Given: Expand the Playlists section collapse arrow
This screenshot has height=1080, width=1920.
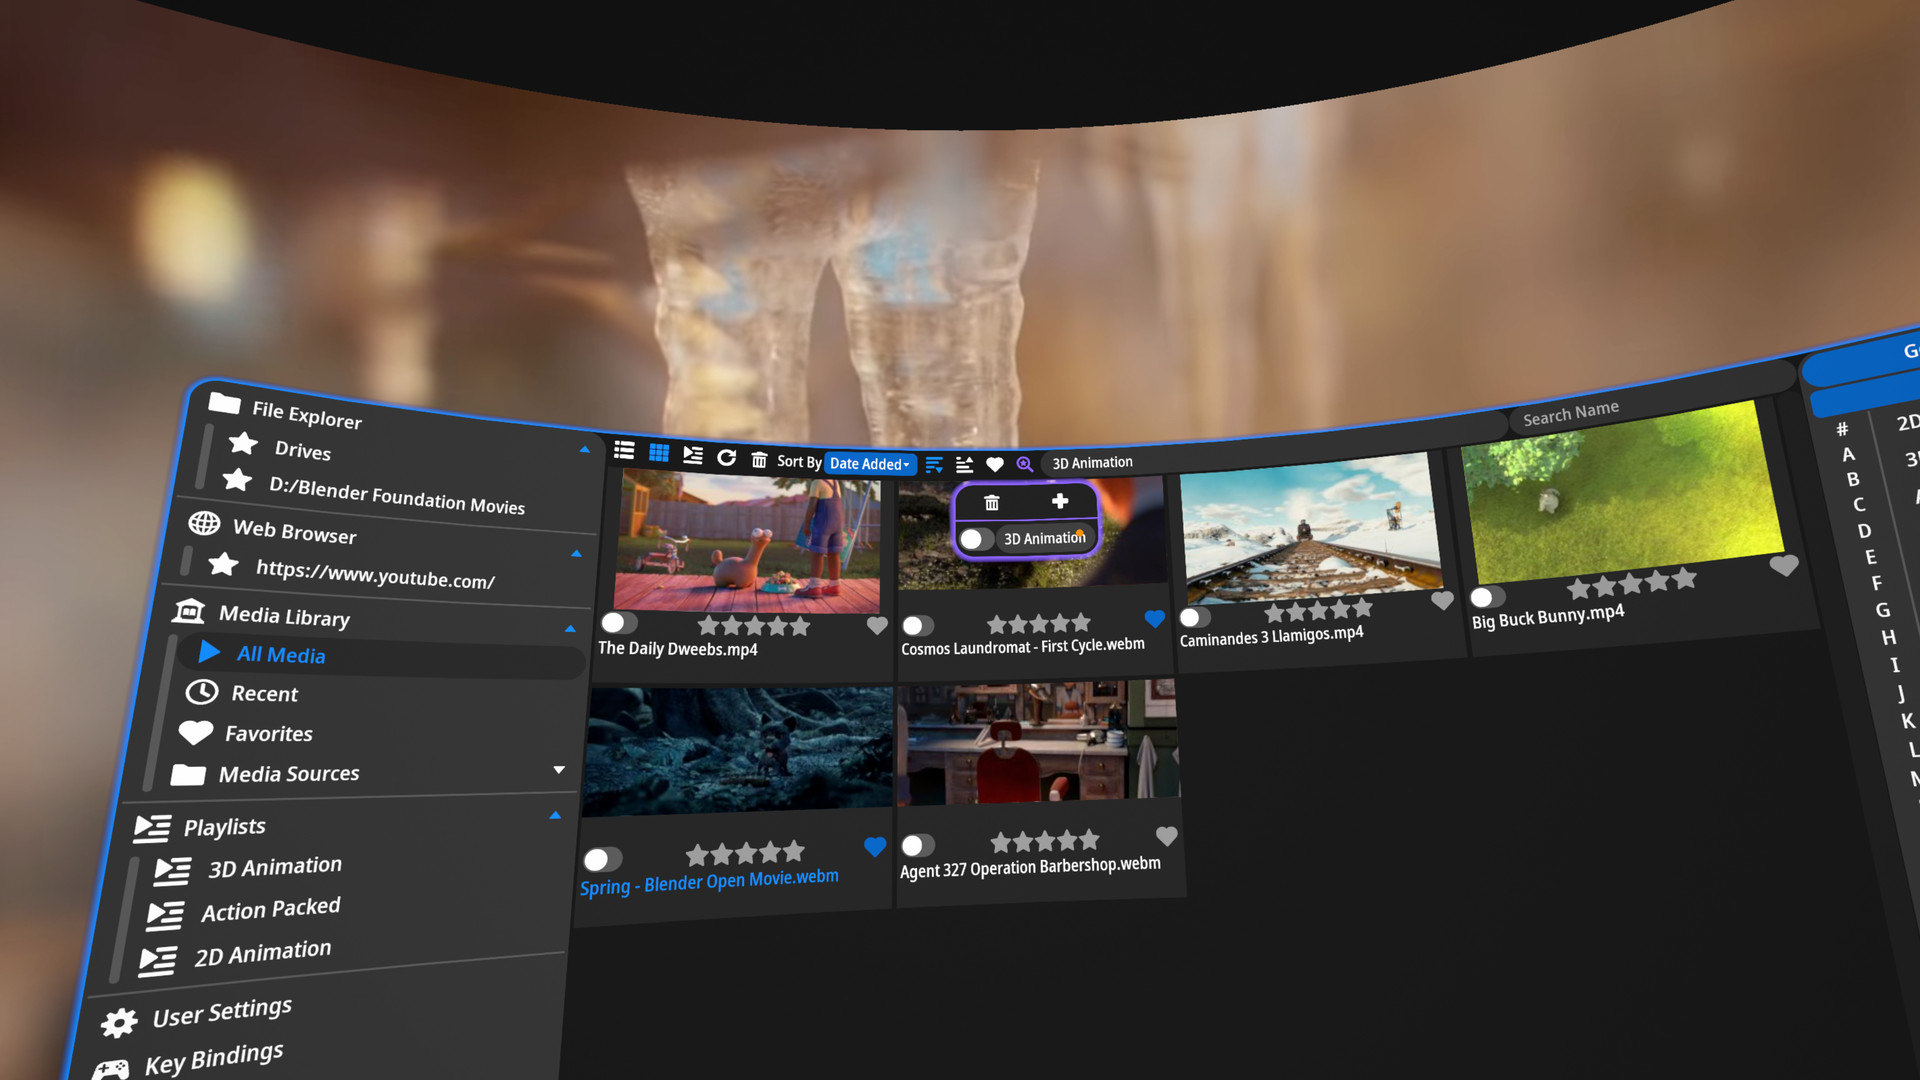Looking at the screenshot, I should (555, 814).
